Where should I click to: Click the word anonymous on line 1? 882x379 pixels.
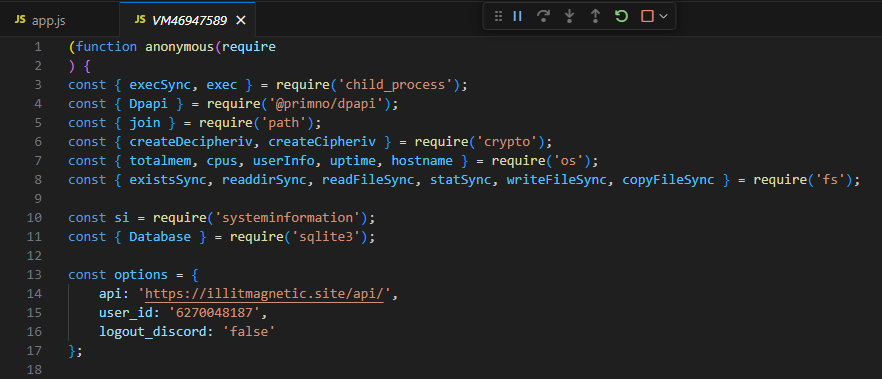click(179, 47)
